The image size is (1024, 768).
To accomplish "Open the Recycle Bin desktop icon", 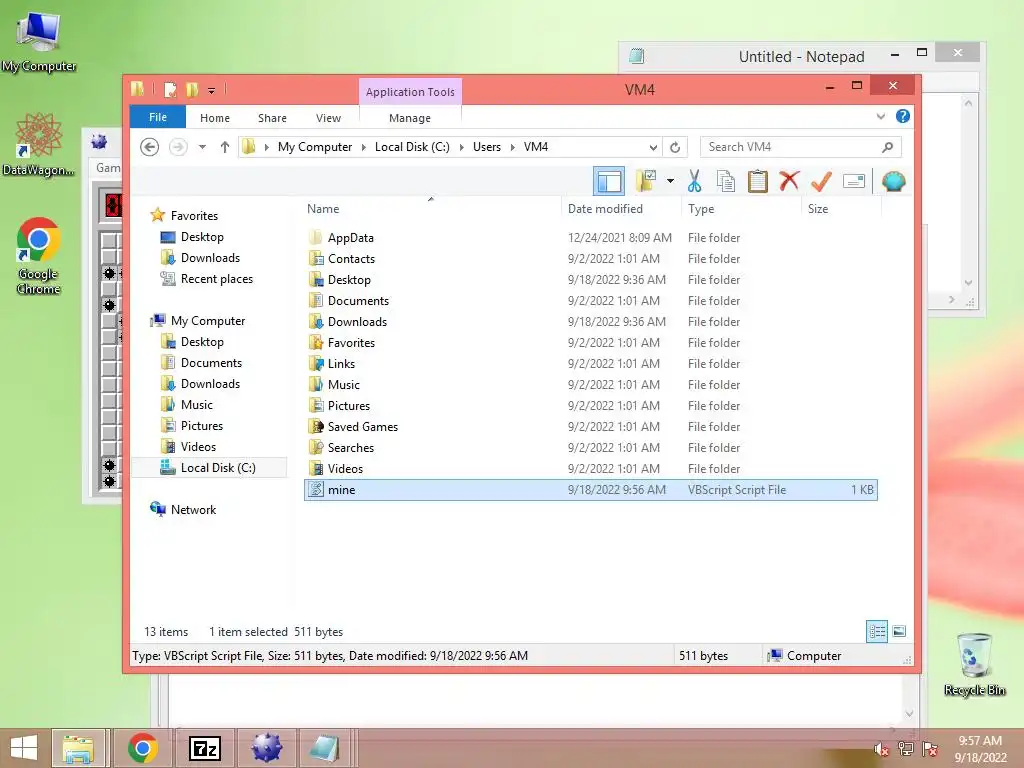I will click(x=974, y=665).
